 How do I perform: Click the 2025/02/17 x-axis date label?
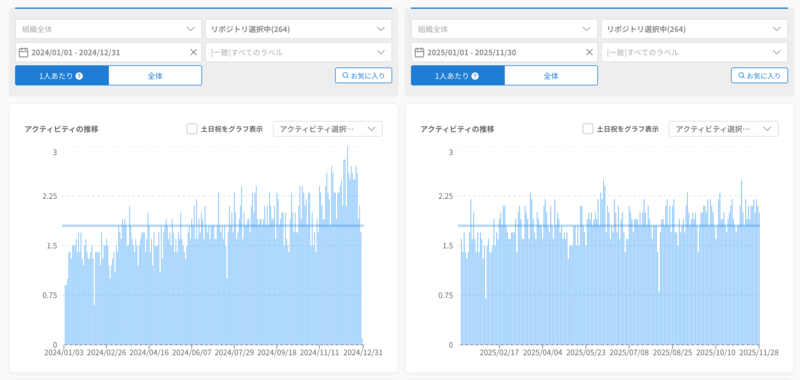(499, 352)
